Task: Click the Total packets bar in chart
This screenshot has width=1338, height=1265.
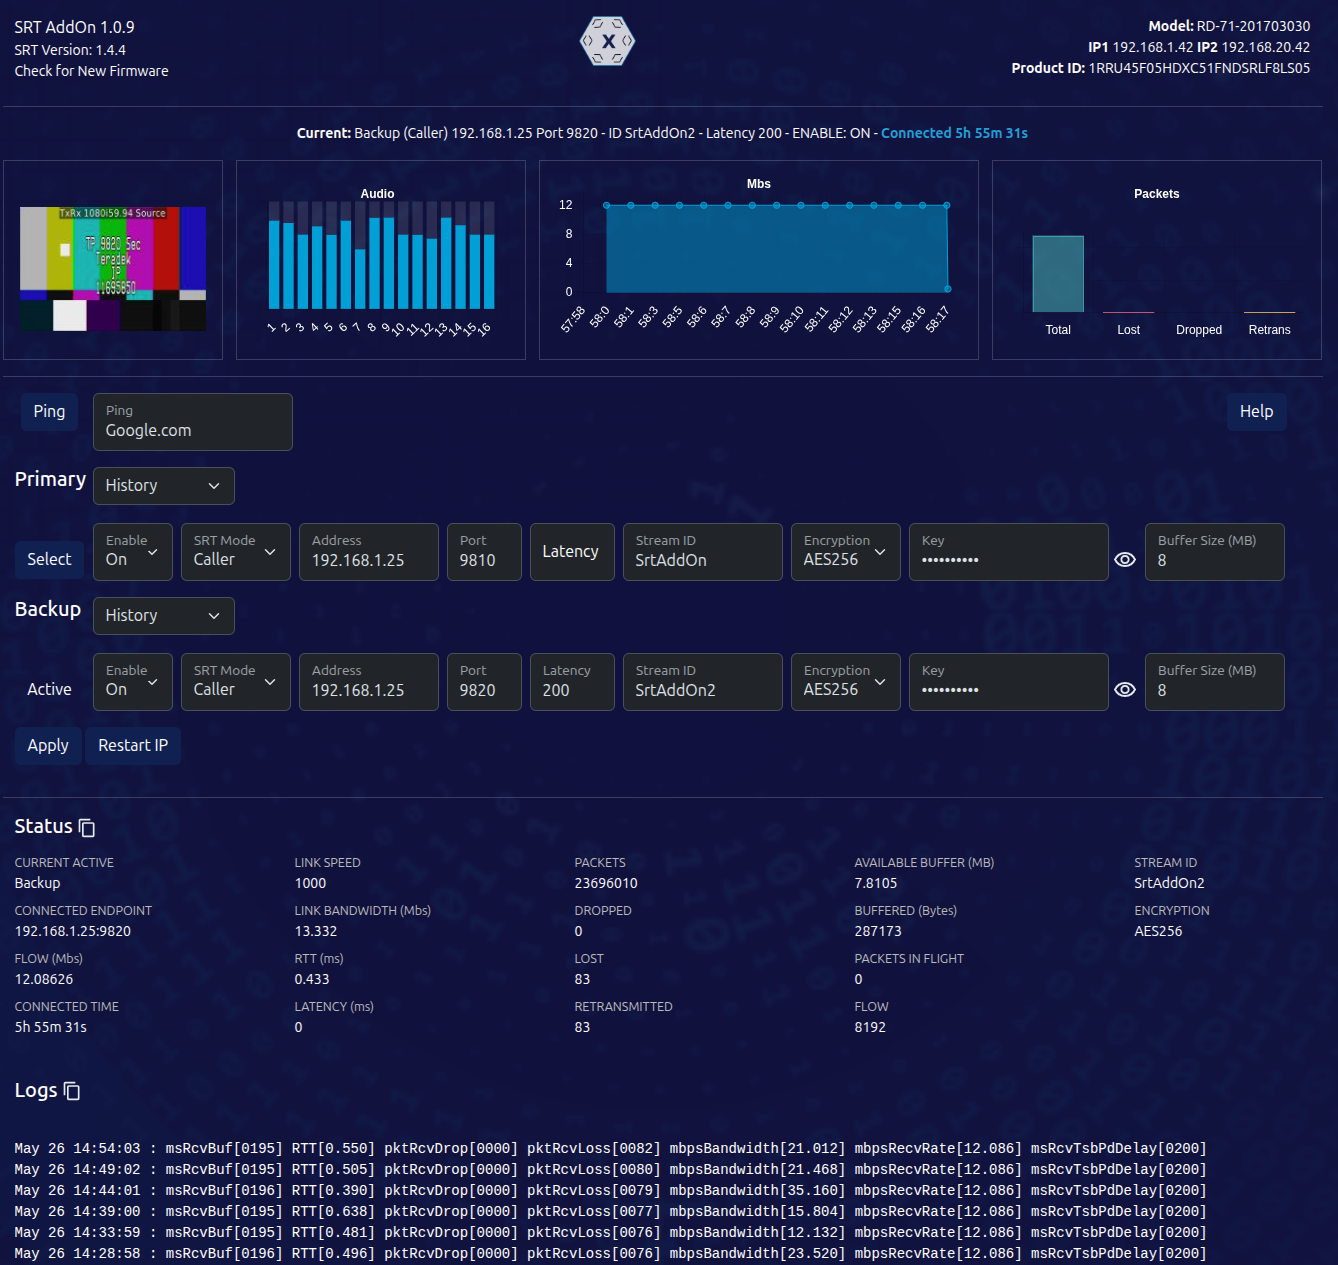Action: (x=1058, y=274)
